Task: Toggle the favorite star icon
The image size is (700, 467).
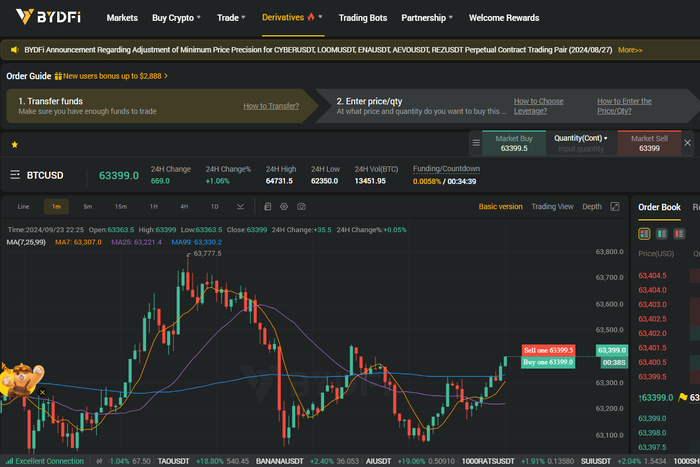Action: click(x=15, y=145)
